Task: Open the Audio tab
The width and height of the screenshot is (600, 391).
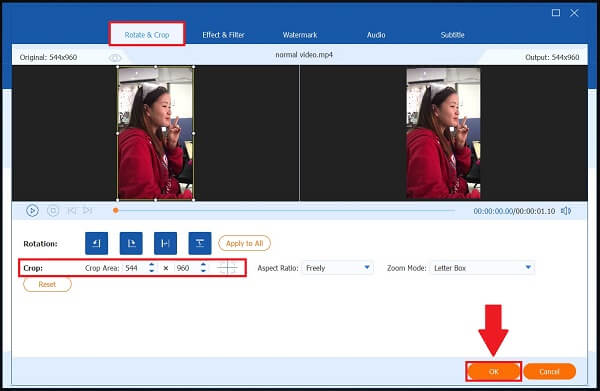Action: click(376, 35)
